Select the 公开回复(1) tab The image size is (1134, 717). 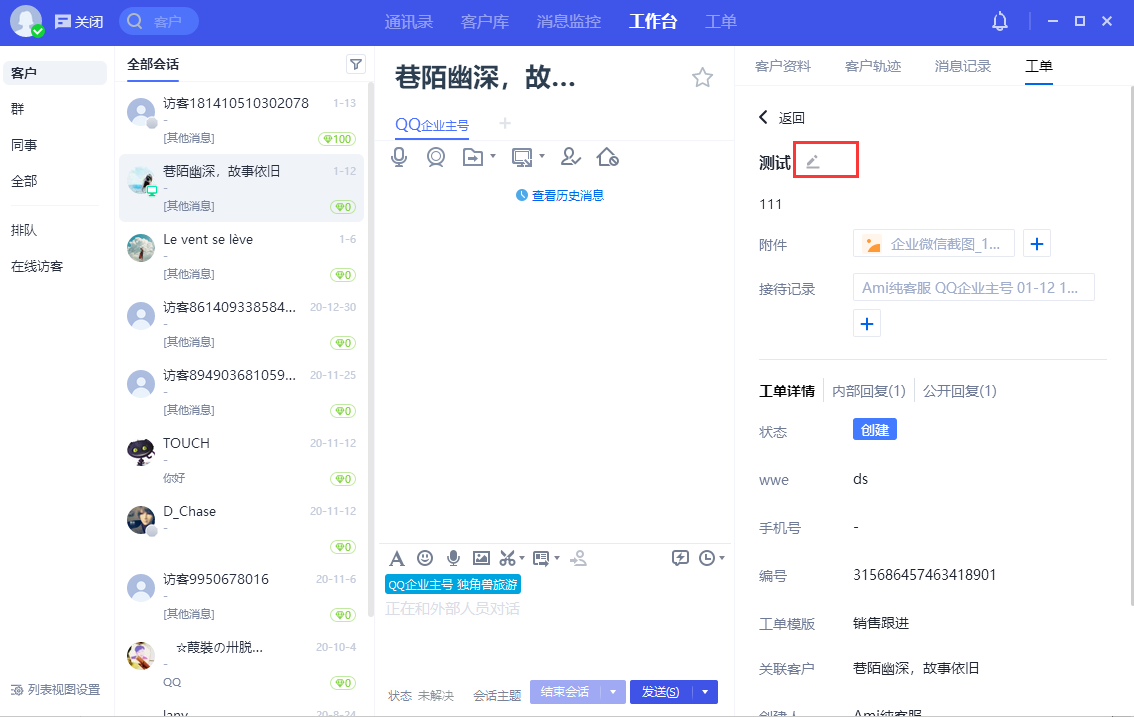coord(960,391)
